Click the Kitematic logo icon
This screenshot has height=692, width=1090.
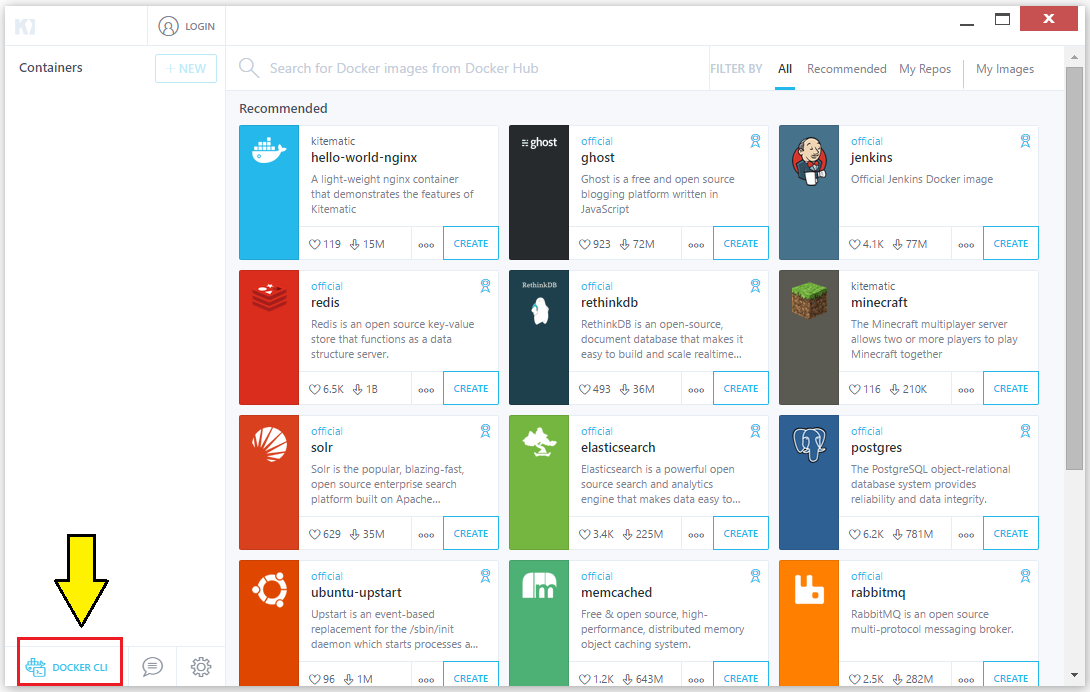25,26
